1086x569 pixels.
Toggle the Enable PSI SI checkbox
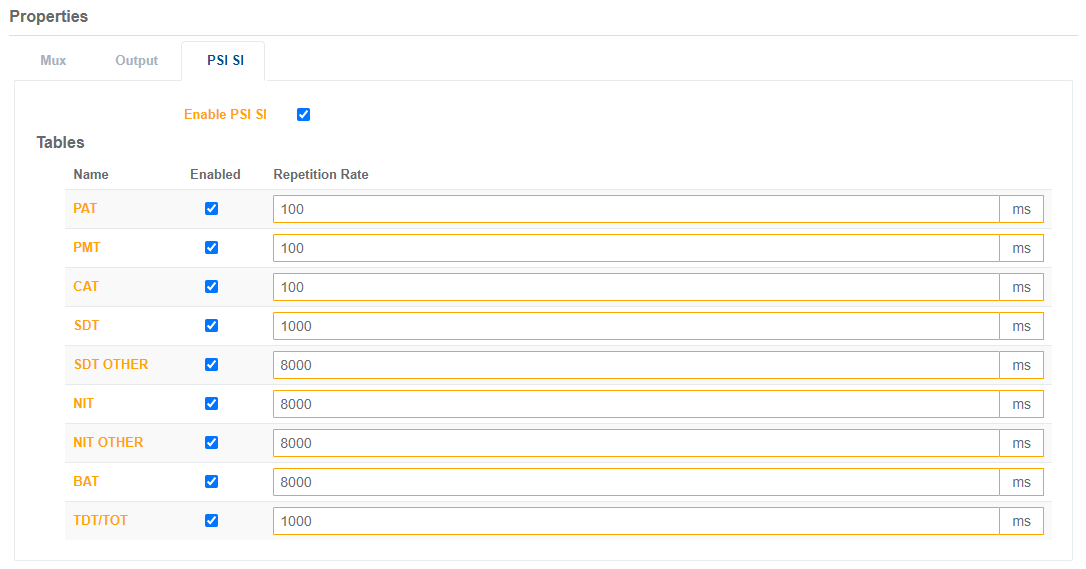click(304, 114)
